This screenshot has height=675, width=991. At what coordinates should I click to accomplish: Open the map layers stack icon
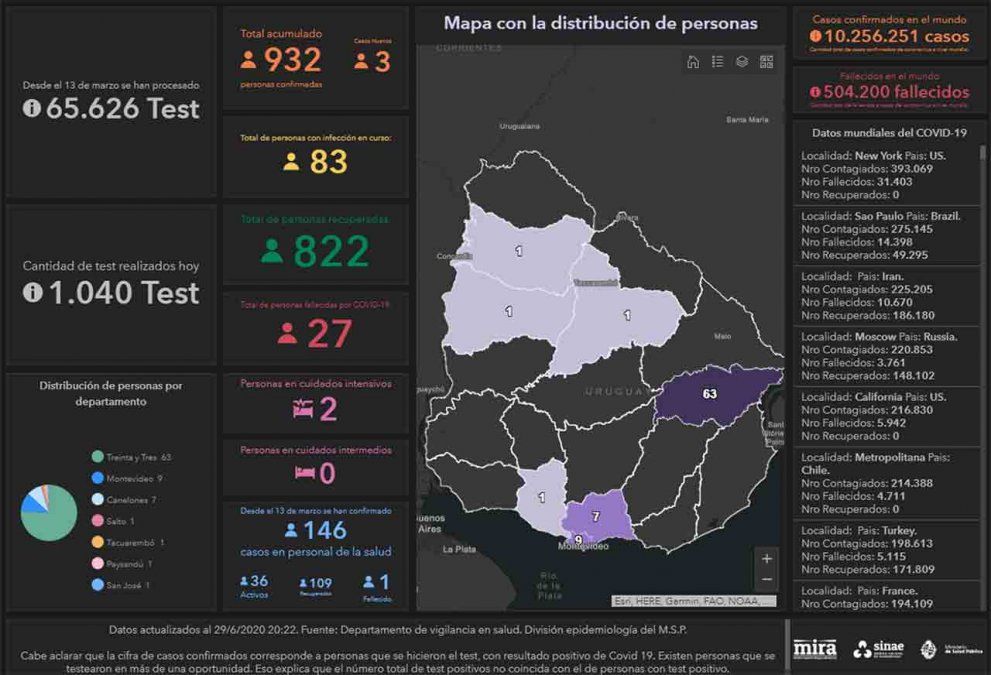click(x=742, y=62)
